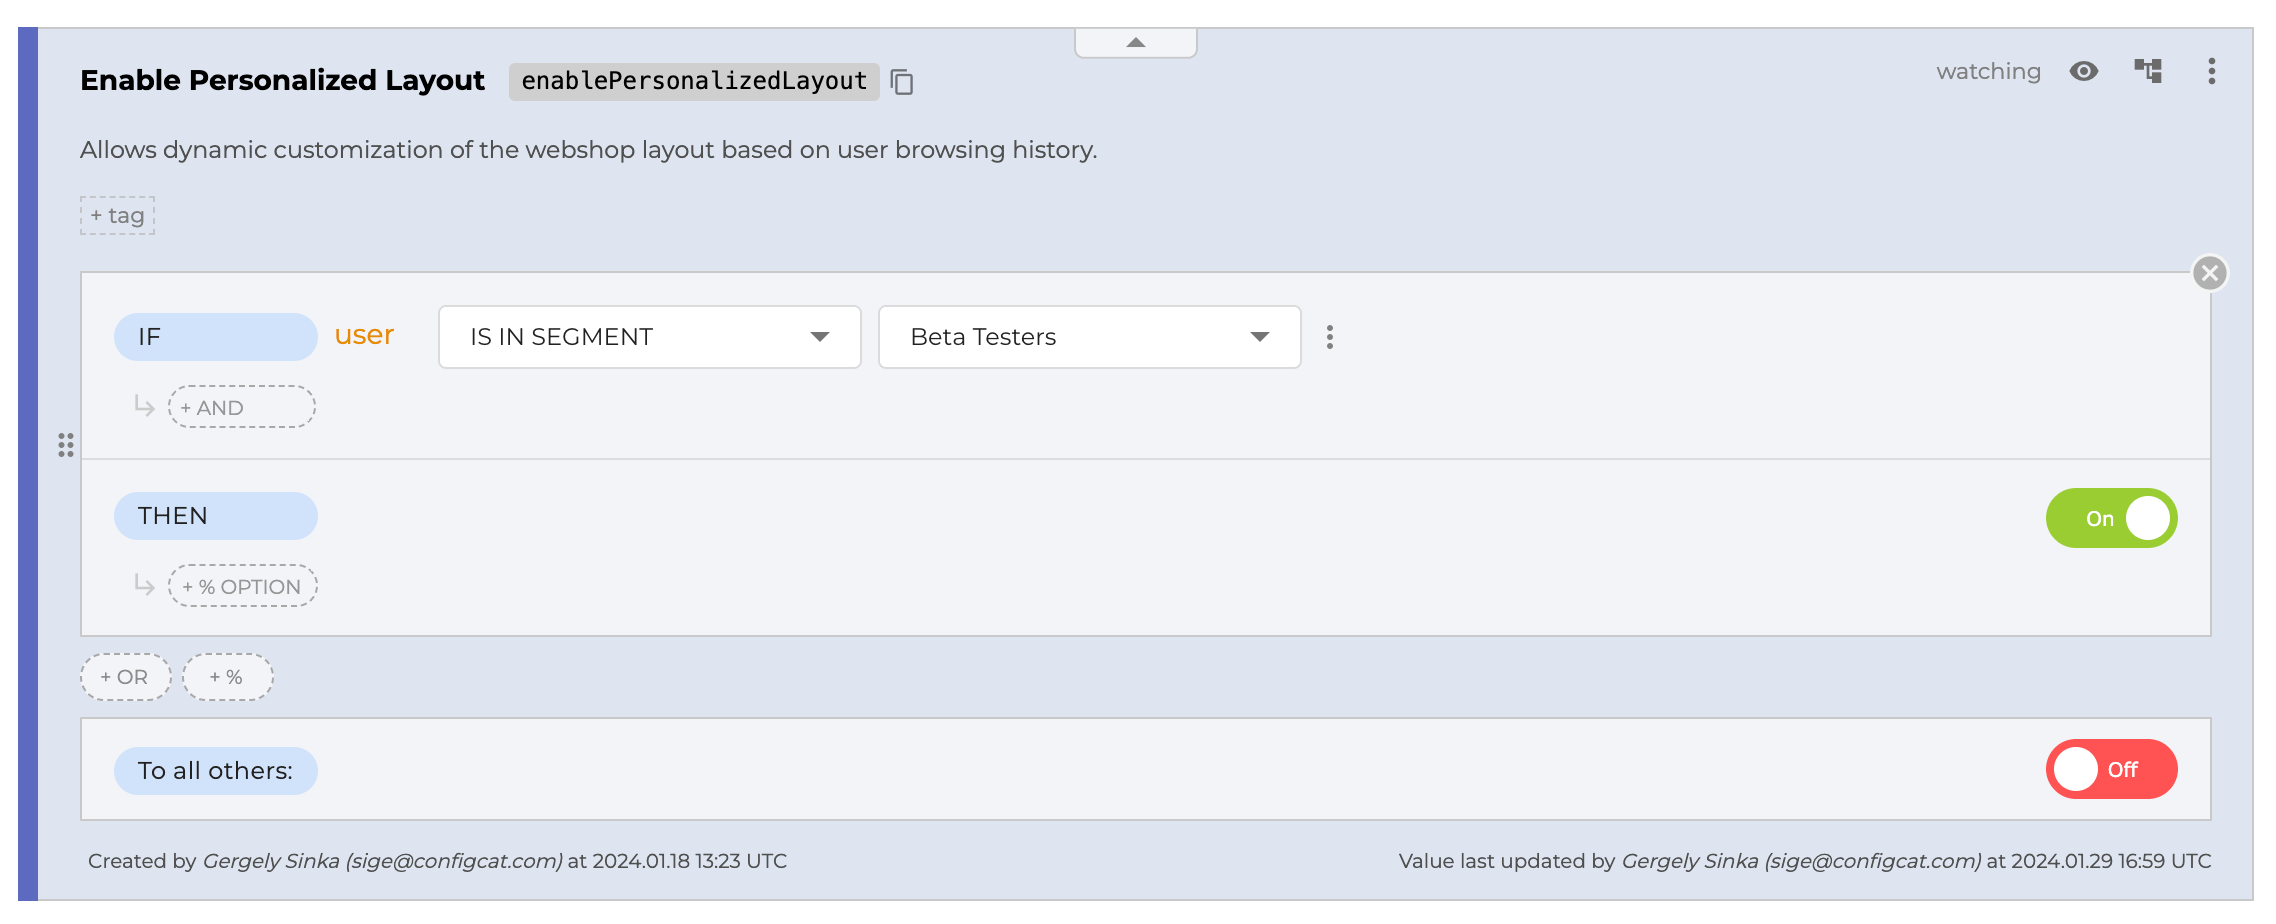This screenshot has width=2276, height=924.
Task: Open the Beta Testers segment dropdown
Action: pyautogui.click(x=1089, y=337)
